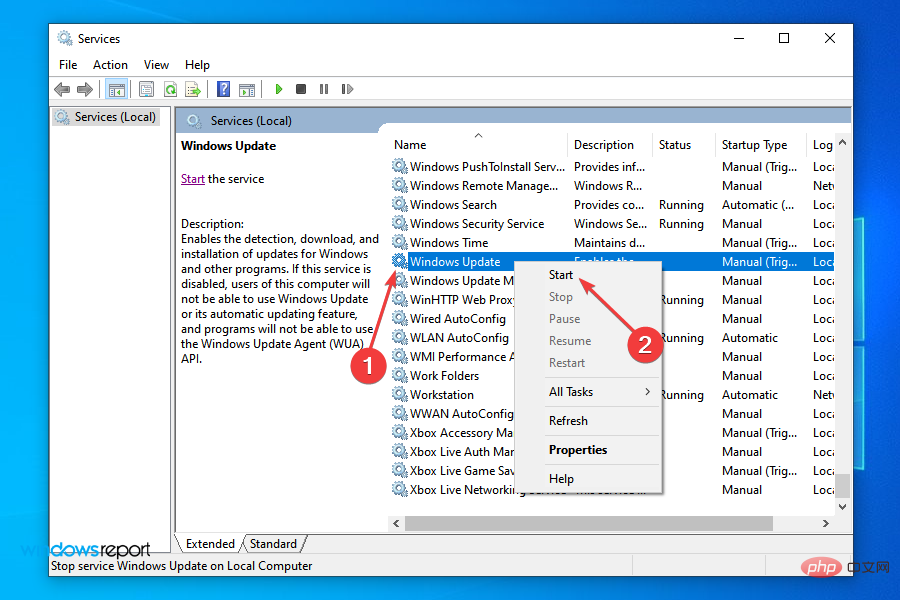
Task: Select the Windows Search service entry
Action: point(452,204)
